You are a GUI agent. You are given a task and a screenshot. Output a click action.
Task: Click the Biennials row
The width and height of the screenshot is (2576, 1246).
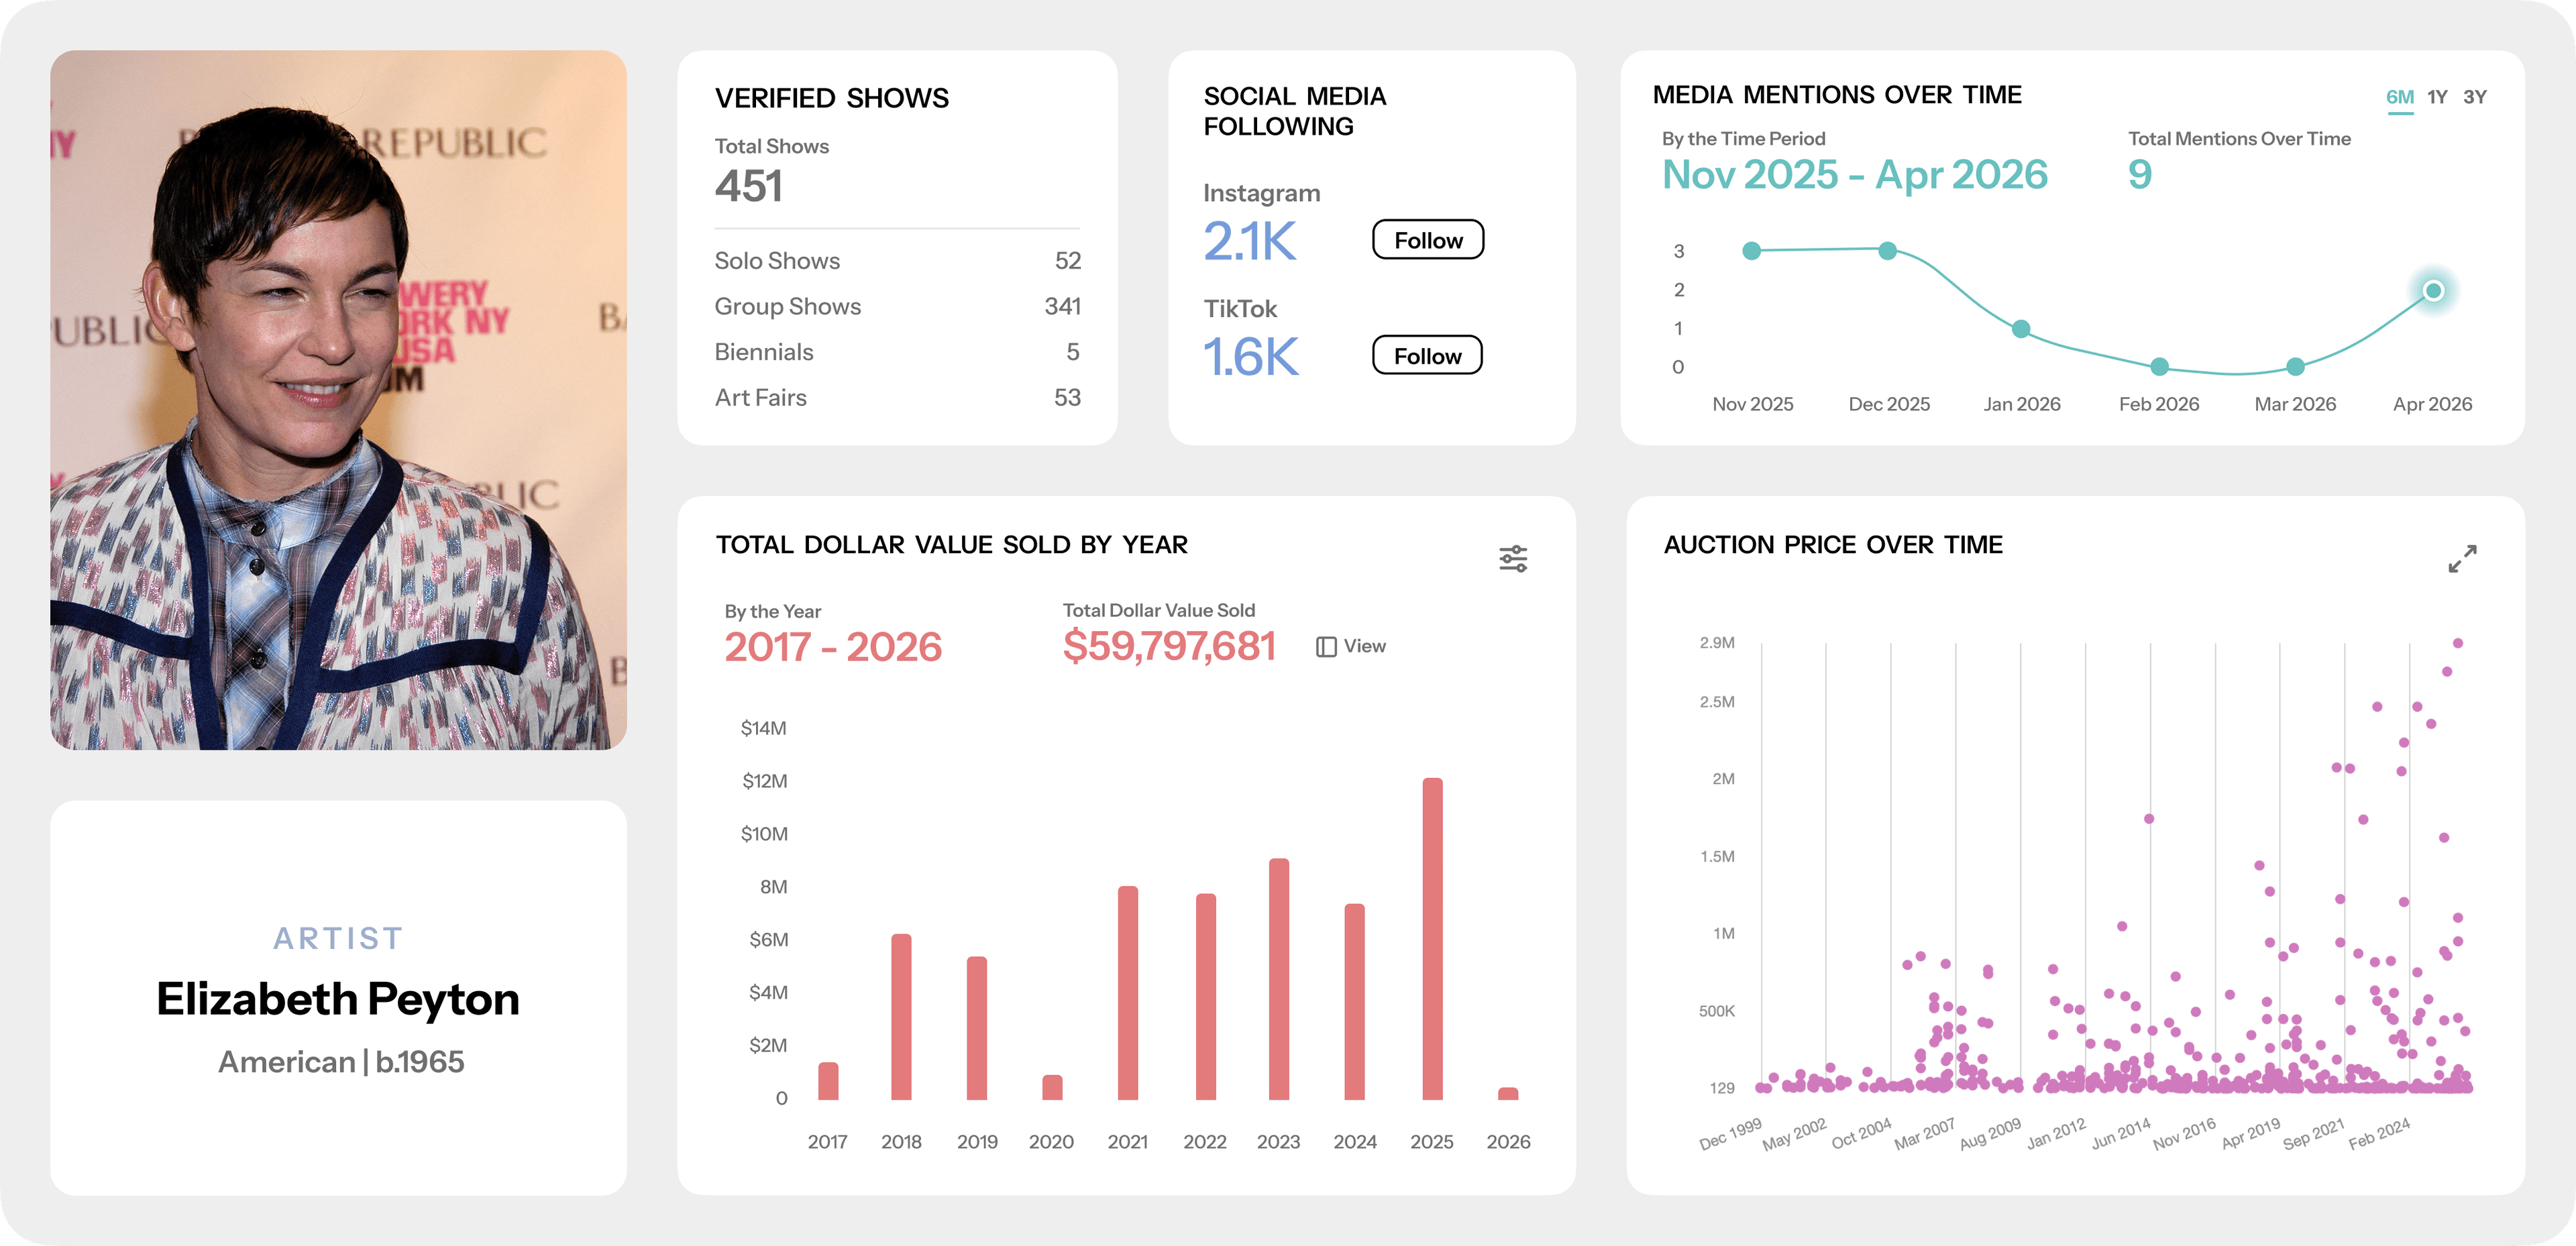pyautogui.click(x=897, y=352)
